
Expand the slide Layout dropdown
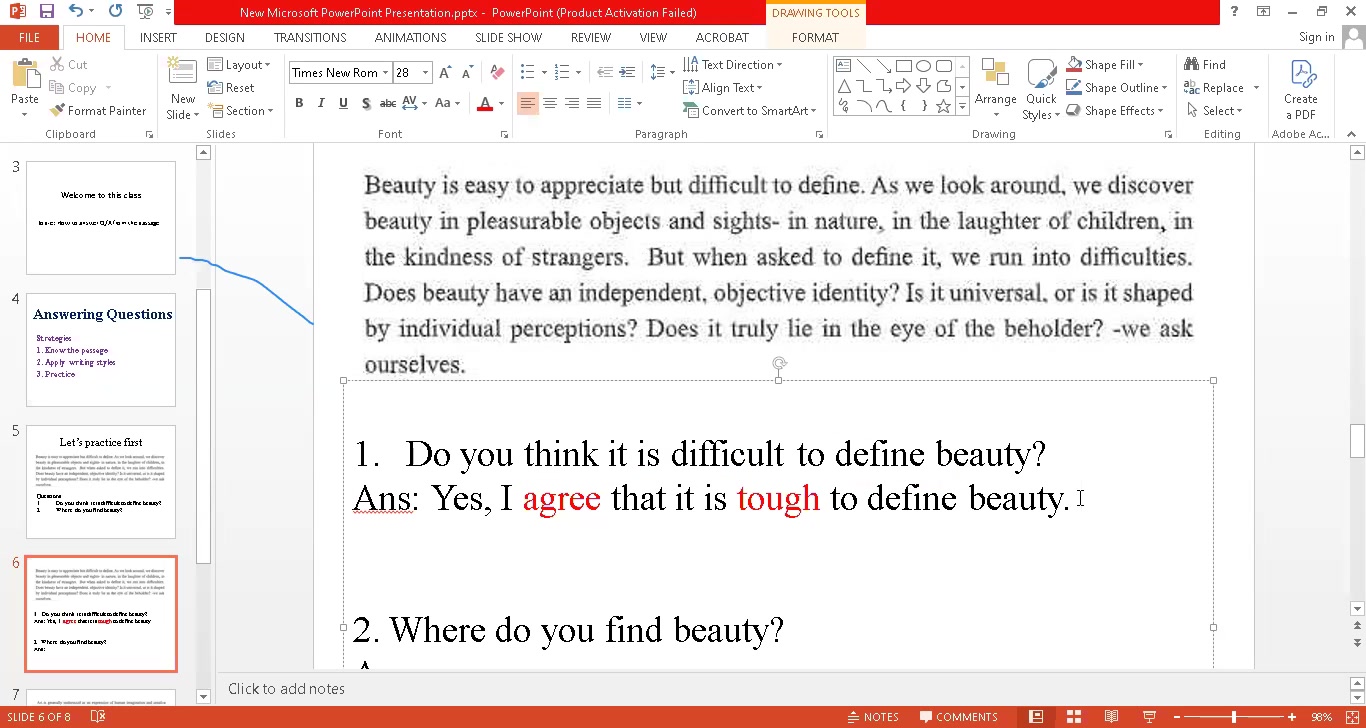239,65
